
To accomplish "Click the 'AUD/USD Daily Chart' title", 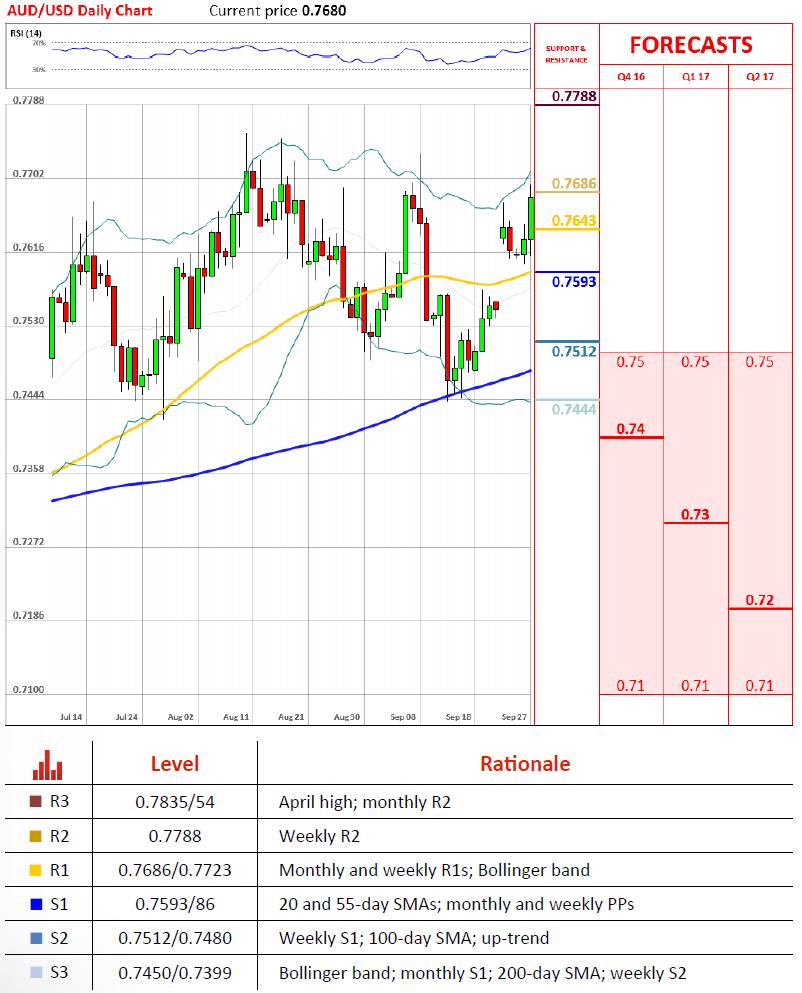I will click(80, 11).
